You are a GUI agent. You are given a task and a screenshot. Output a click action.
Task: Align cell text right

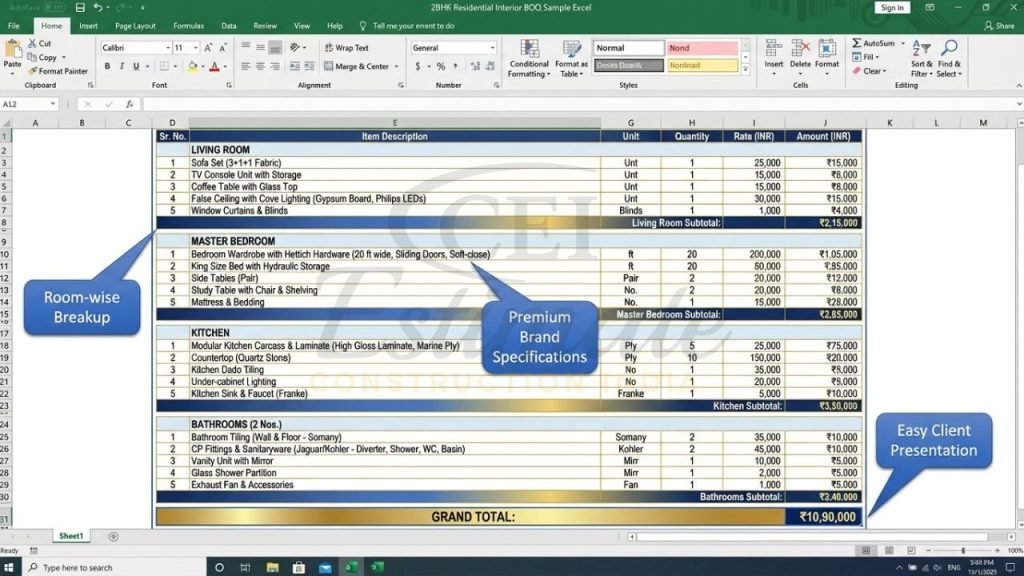coord(275,67)
